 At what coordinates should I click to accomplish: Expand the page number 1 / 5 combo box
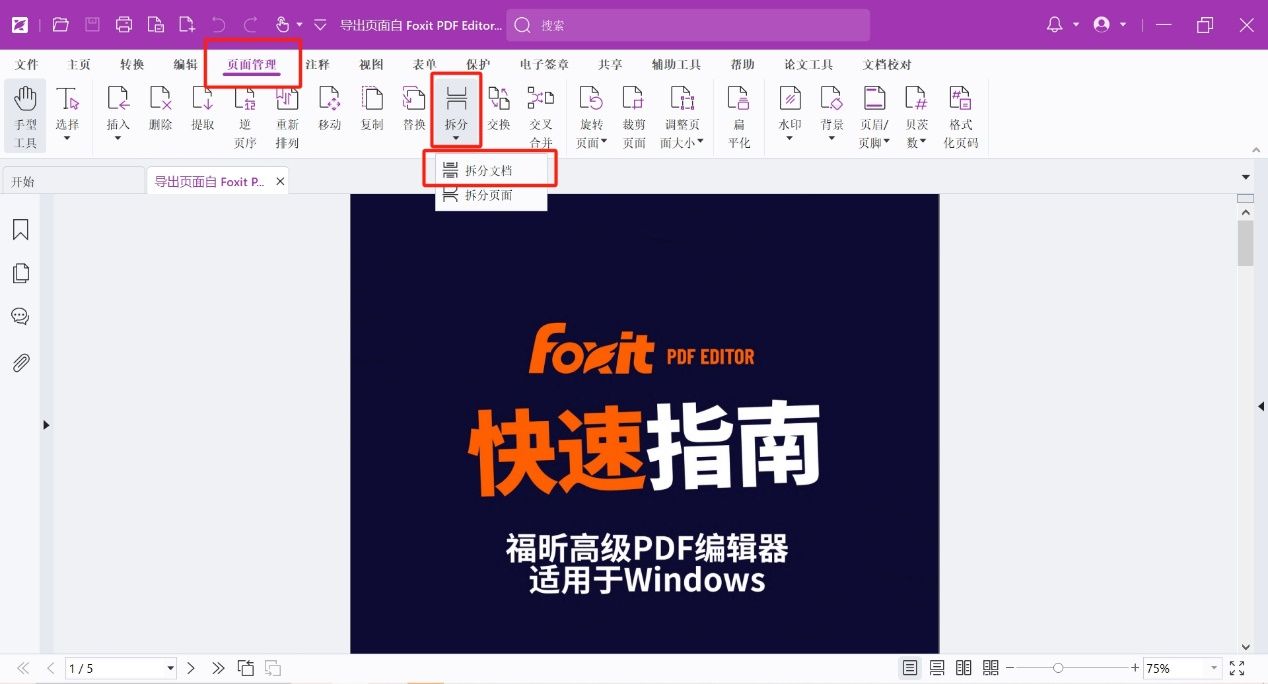coord(170,668)
